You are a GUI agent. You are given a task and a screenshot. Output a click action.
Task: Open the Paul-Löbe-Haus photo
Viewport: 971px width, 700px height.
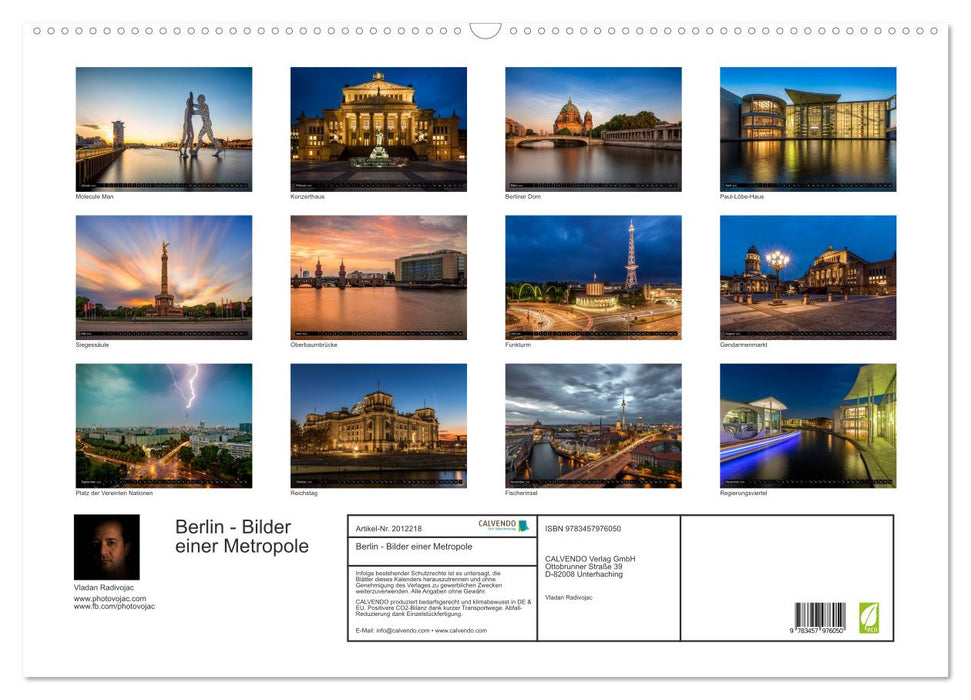pos(809,128)
